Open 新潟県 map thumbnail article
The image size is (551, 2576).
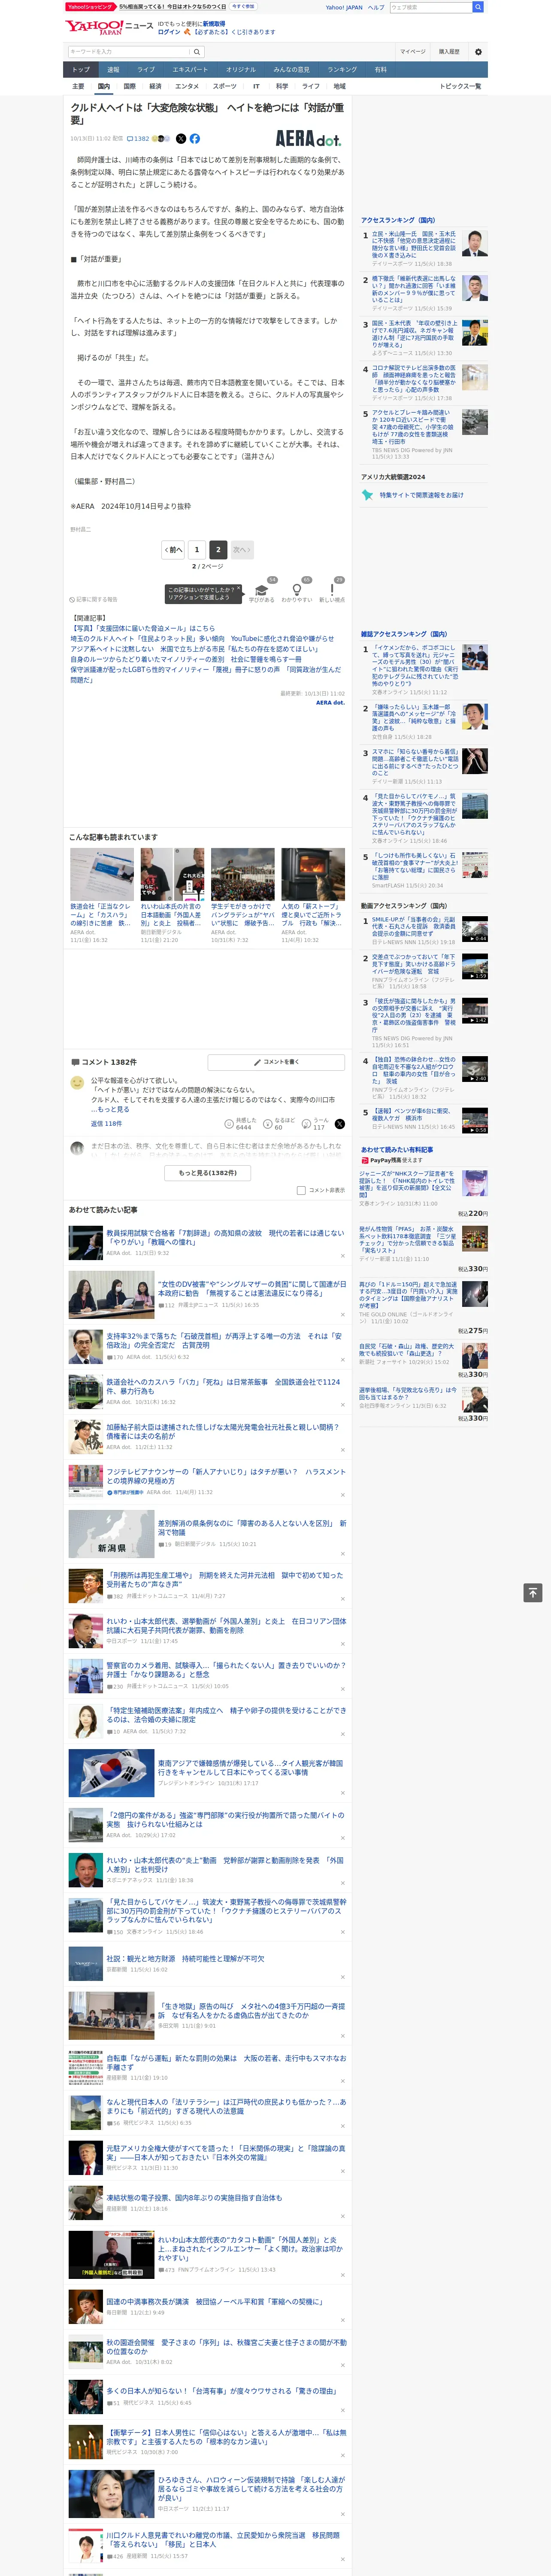click(111, 1534)
